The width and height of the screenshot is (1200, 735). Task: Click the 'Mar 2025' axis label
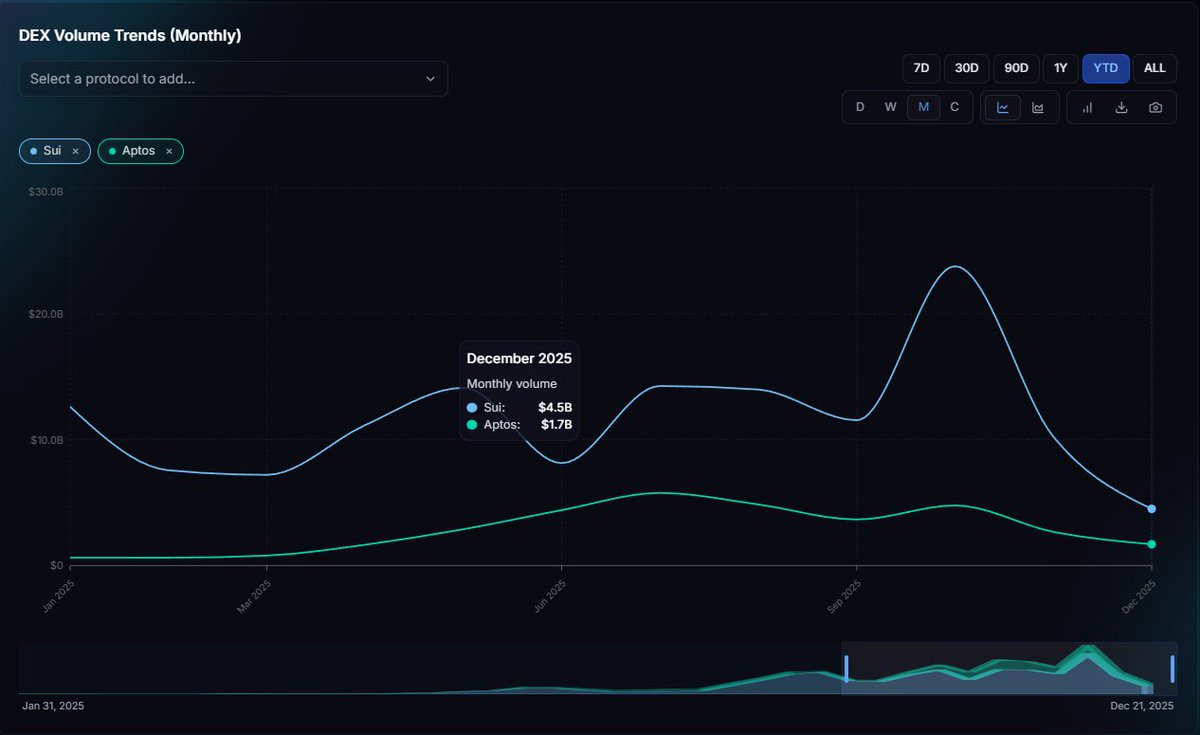tap(253, 597)
